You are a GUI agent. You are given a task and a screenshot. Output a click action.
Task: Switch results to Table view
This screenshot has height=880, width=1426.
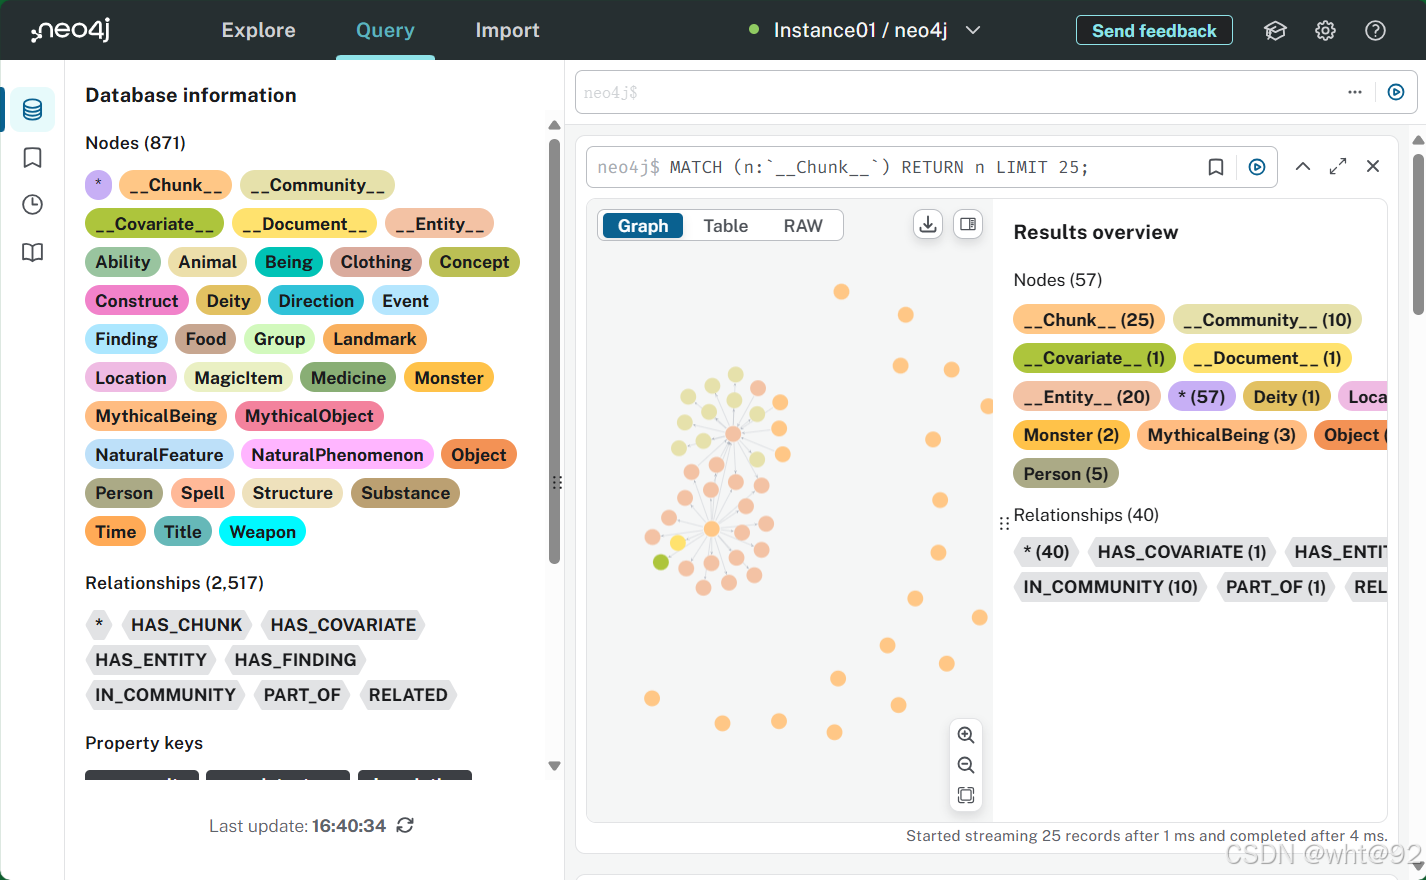[x=725, y=225]
